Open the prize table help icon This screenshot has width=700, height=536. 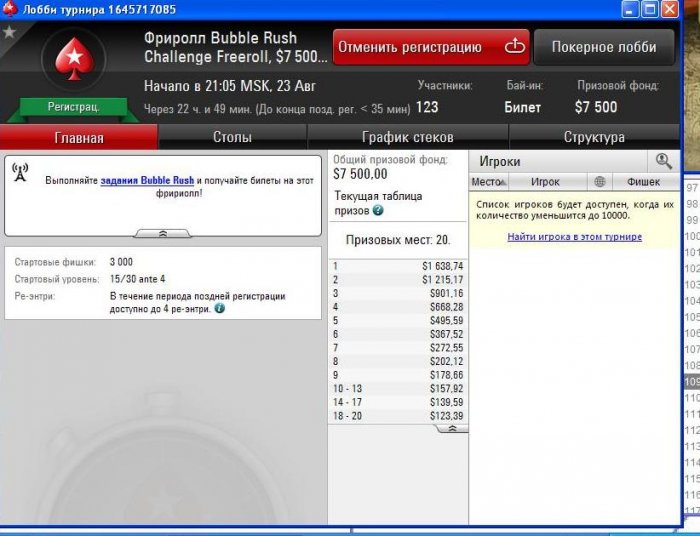click(x=378, y=210)
